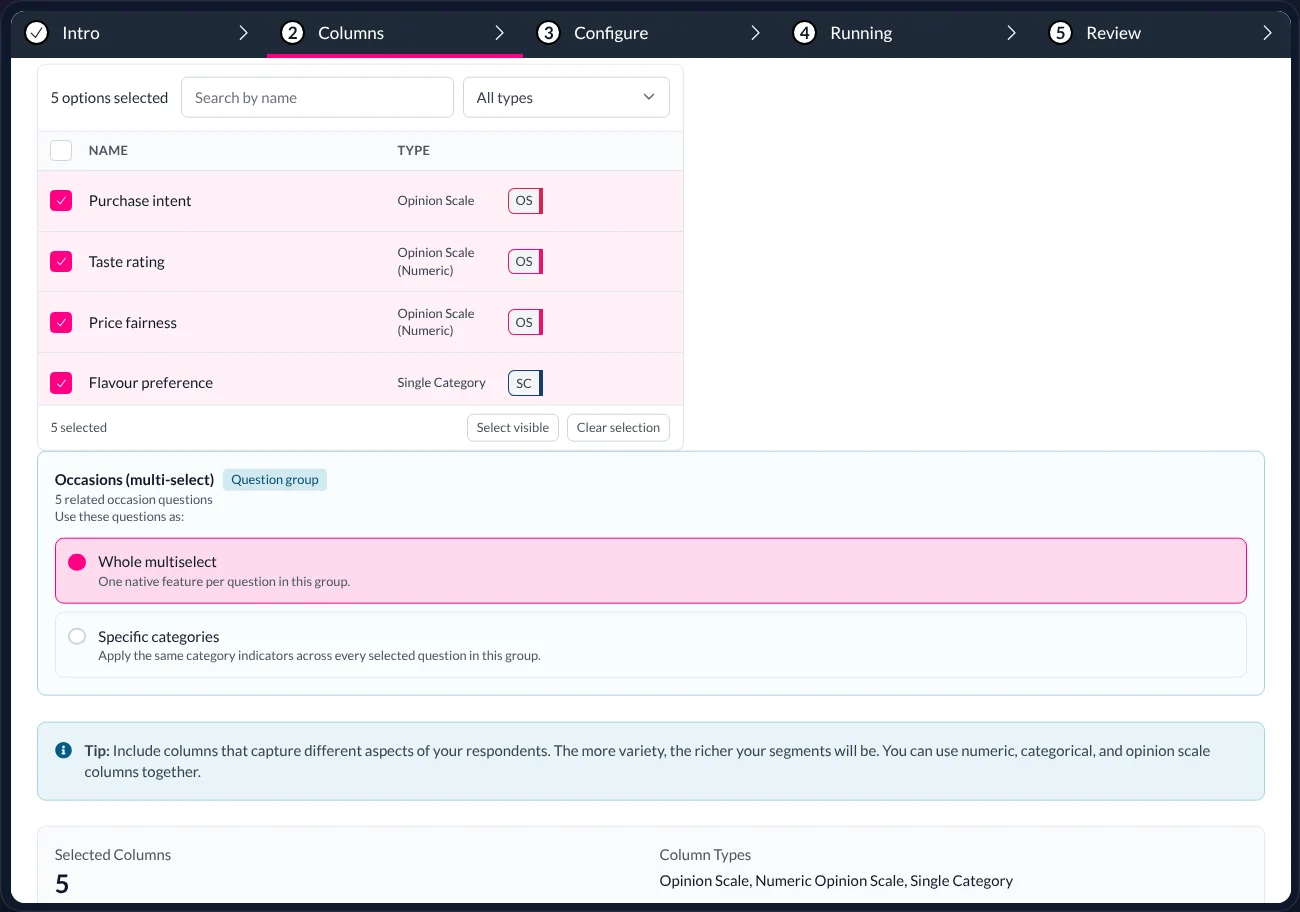Click the 5 options selected label
The image size is (1300, 912).
coord(109,98)
